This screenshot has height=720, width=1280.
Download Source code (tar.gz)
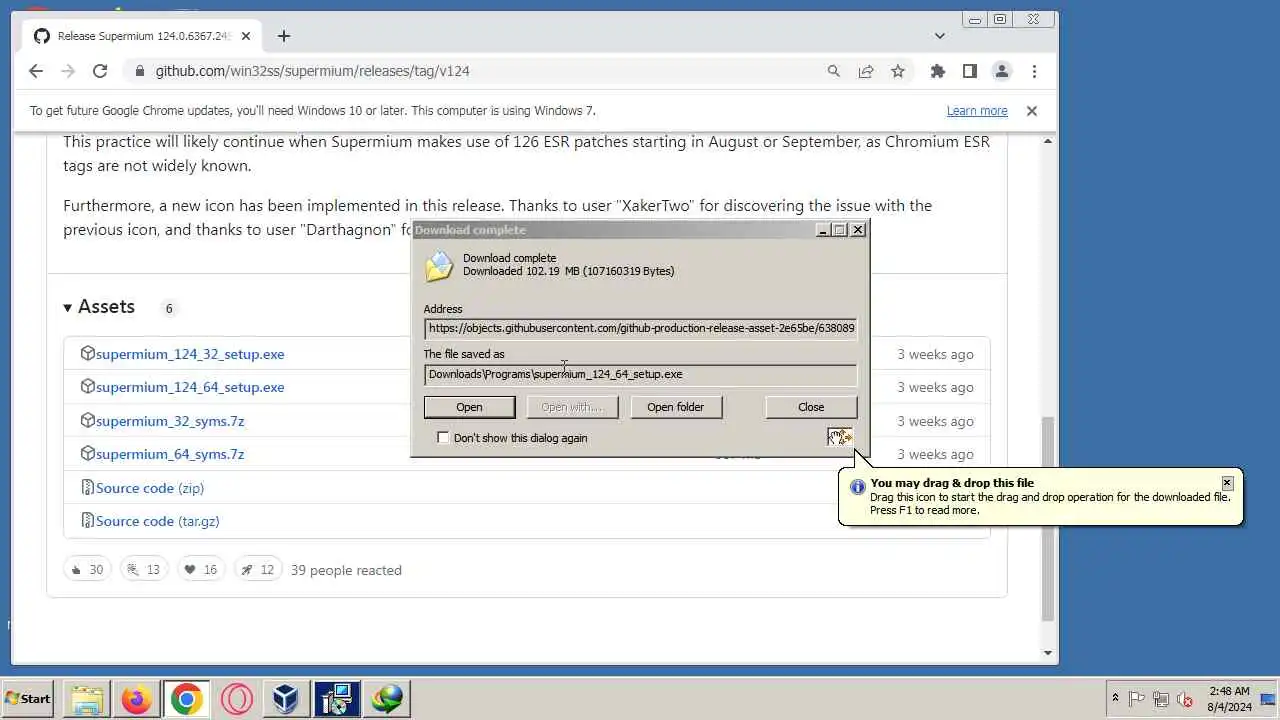(158, 521)
